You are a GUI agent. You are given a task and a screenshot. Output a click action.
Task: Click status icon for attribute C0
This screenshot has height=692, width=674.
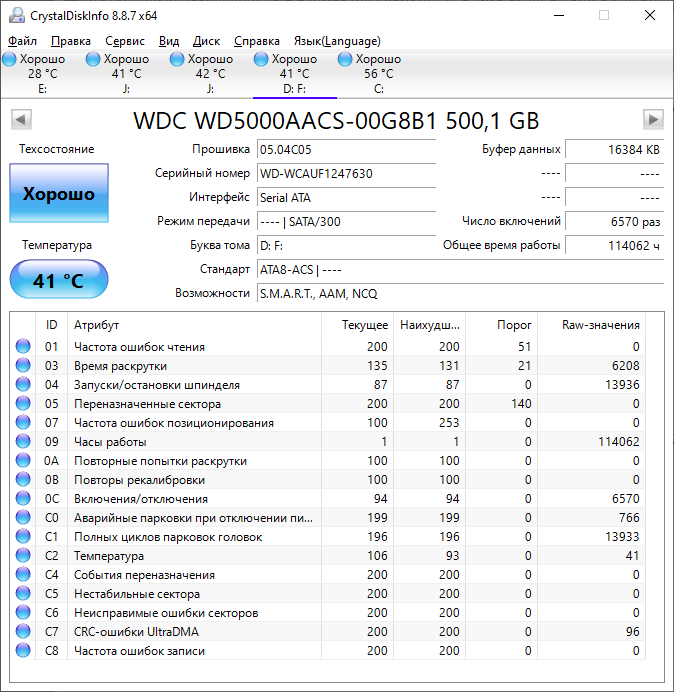23,517
